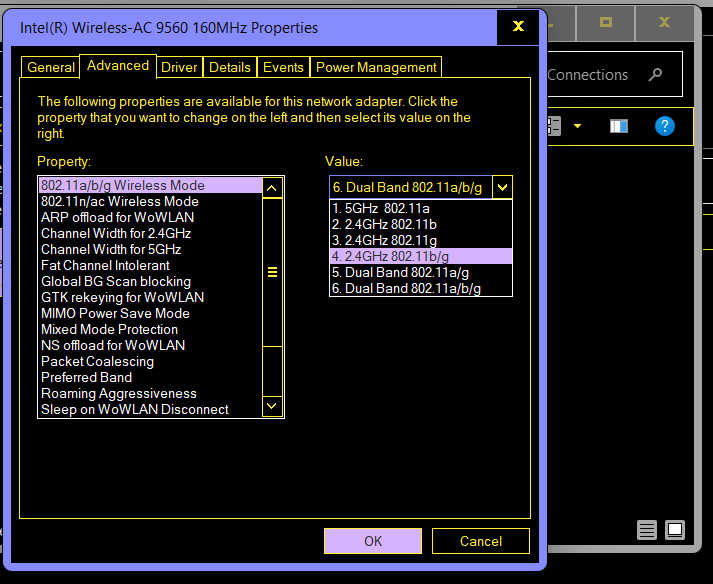Open the Driver tab

point(179,67)
